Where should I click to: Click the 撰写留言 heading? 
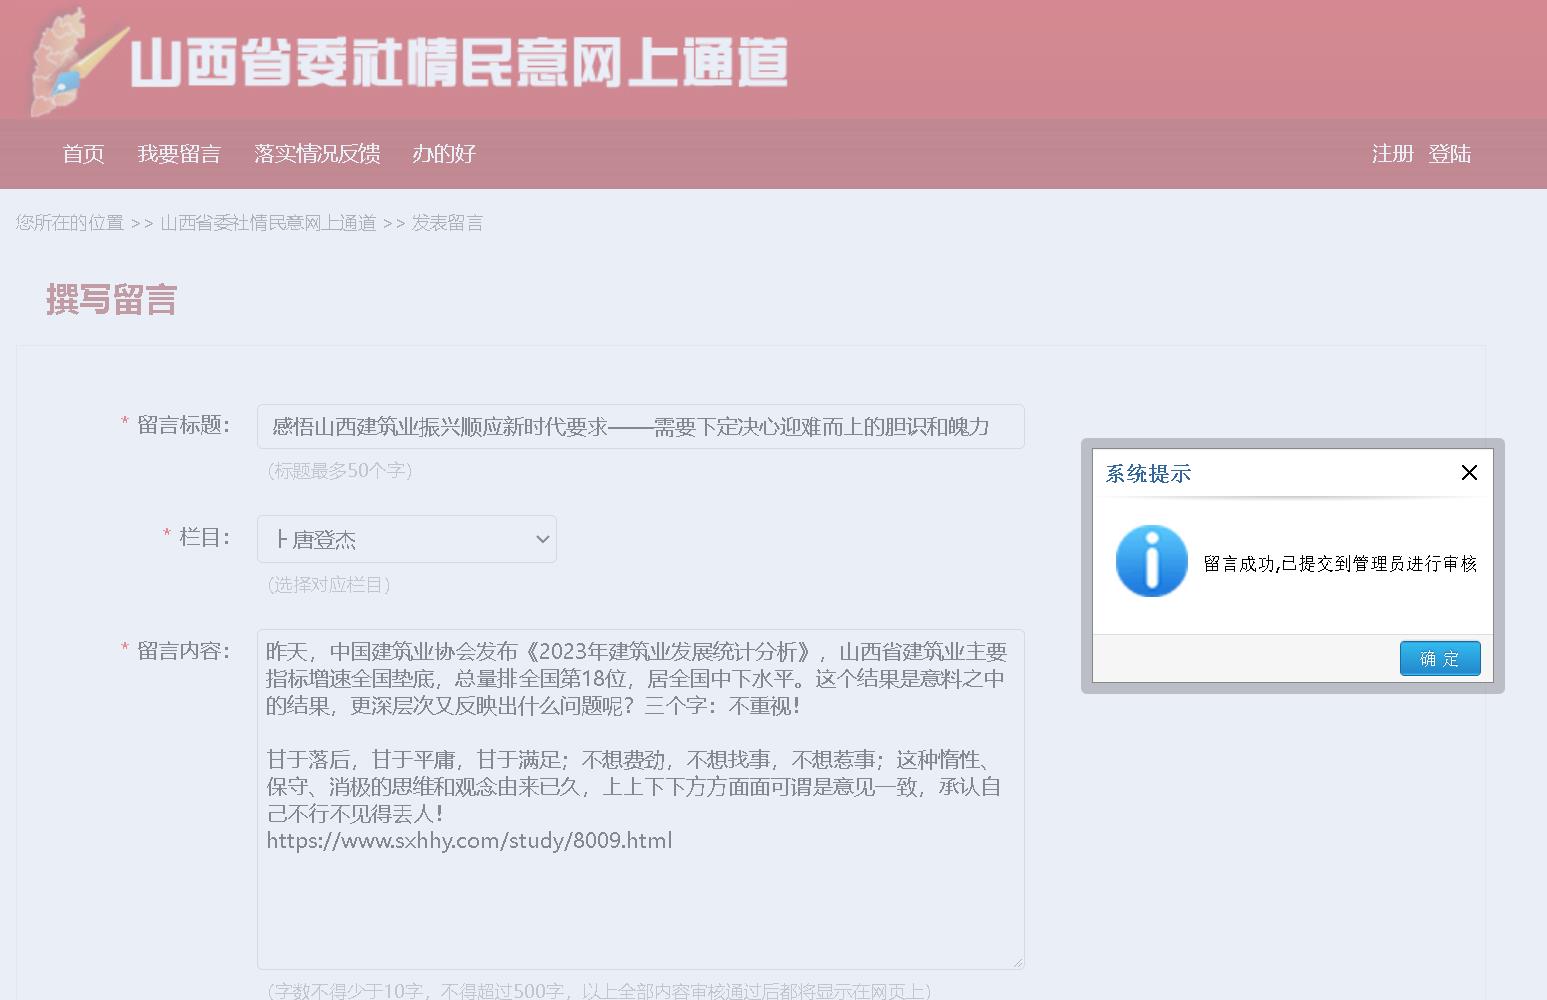click(111, 300)
